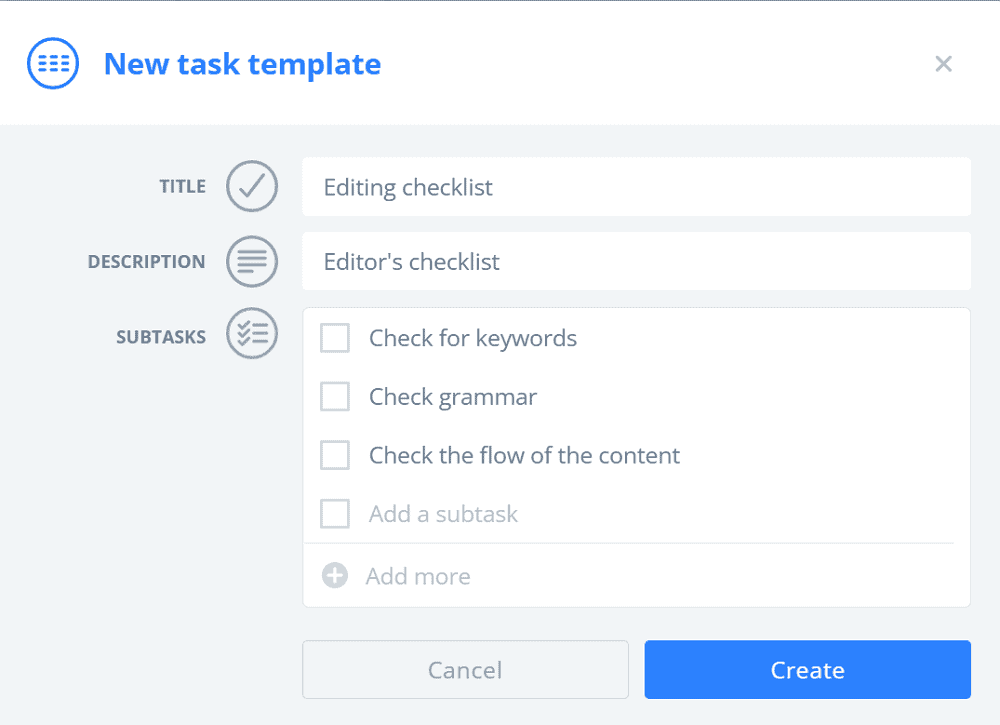Tick the empty Add a subtask checkbox
The height and width of the screenshot is (725, 1000).
(x=335, y=514)
